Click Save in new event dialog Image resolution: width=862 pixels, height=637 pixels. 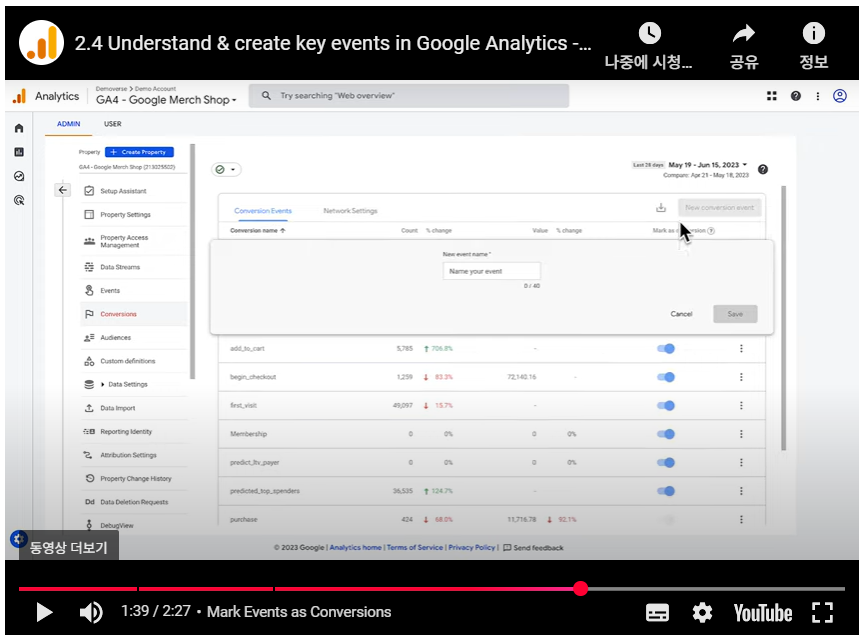(x=735, y=314)
